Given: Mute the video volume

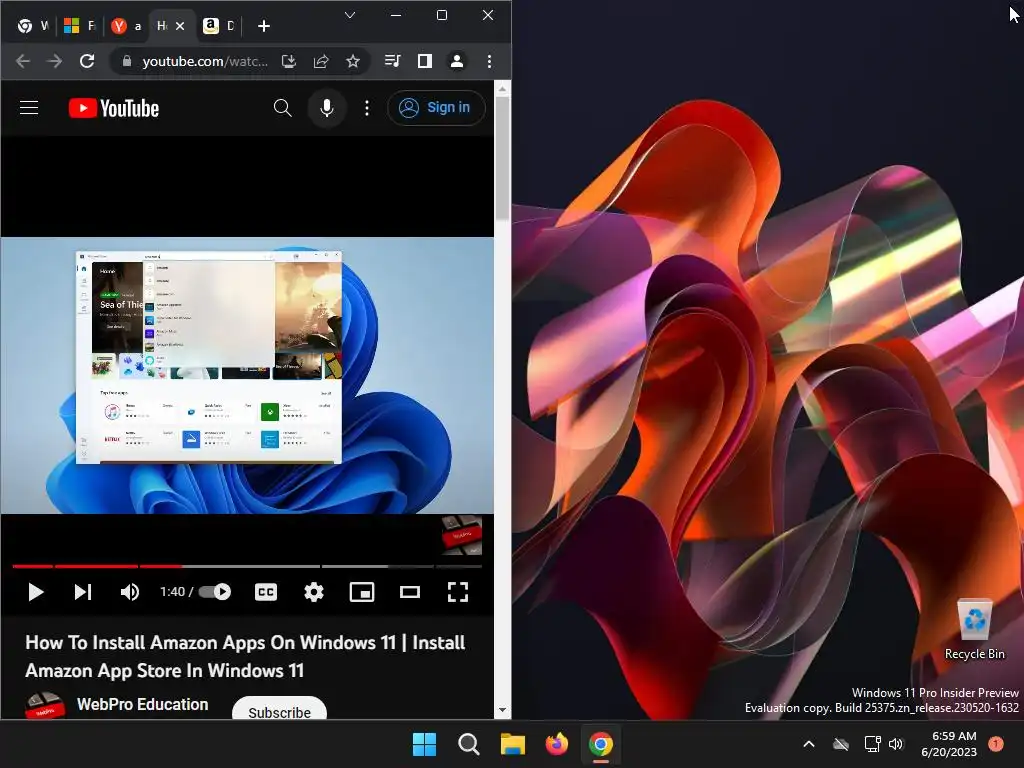Looking at the screenshot, I should click(129, 592).
